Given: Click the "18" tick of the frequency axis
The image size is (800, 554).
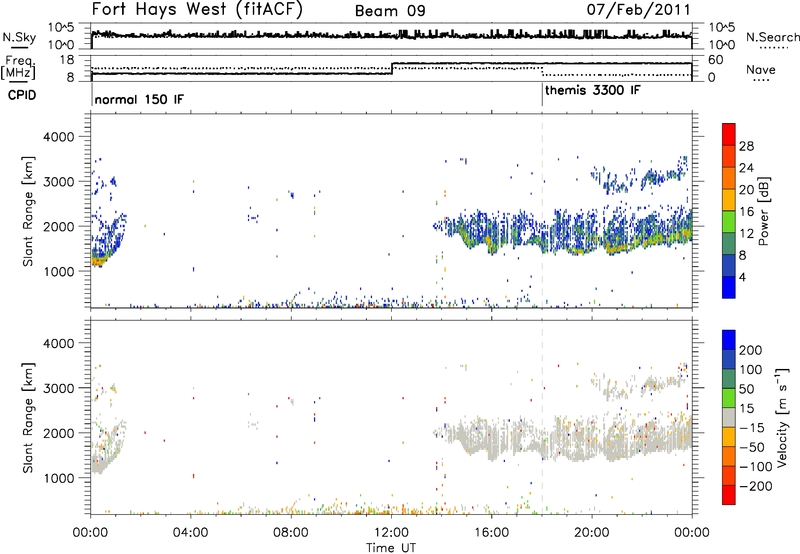Looking at the screenshot, I should click(x=68, y=60).
